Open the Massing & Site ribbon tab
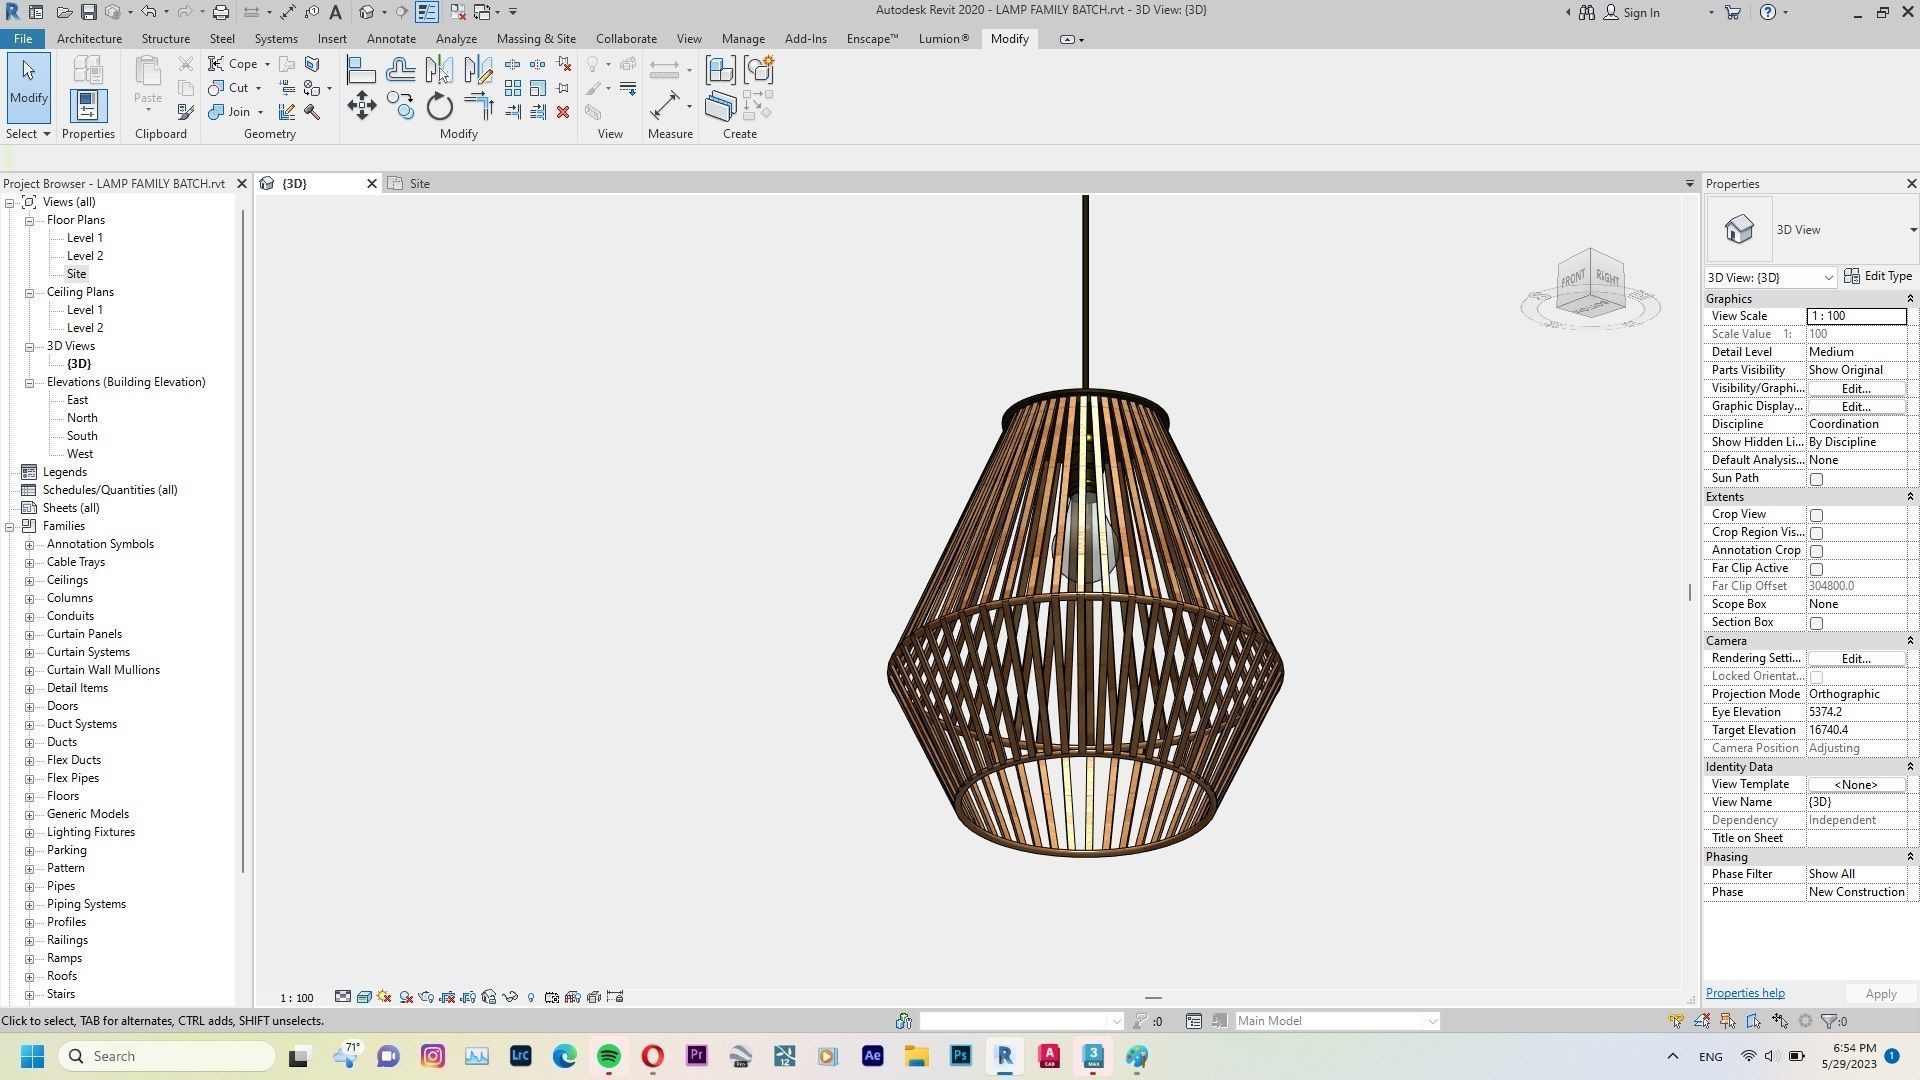1920x1080 pixels. tap(536, 39)
